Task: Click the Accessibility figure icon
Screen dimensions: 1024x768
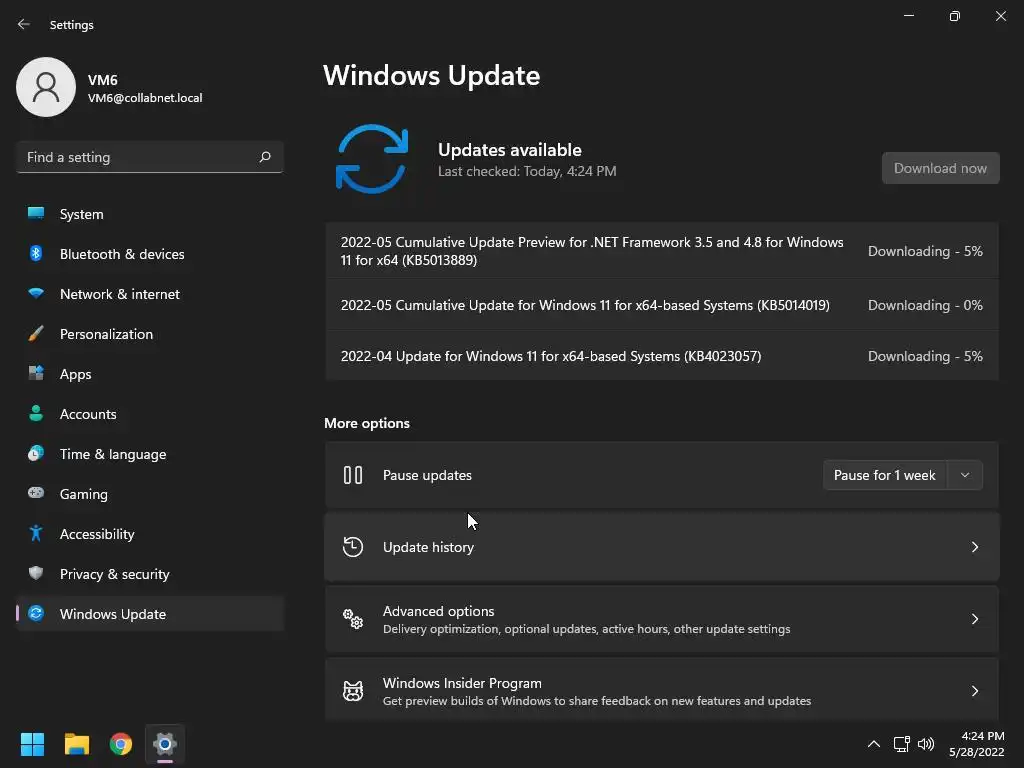Action: click(x=36, y=534)
